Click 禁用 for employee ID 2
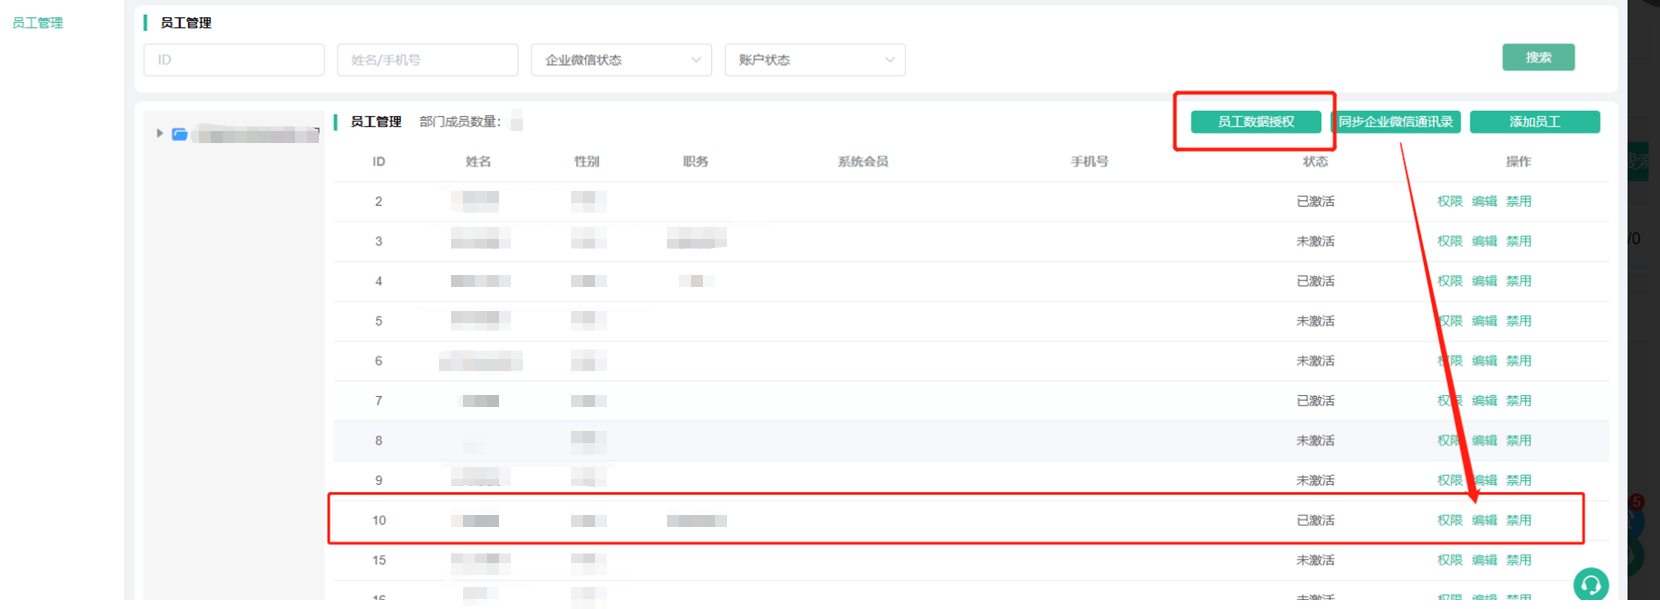This screenshot has height=609, width=1660. 1519,201
